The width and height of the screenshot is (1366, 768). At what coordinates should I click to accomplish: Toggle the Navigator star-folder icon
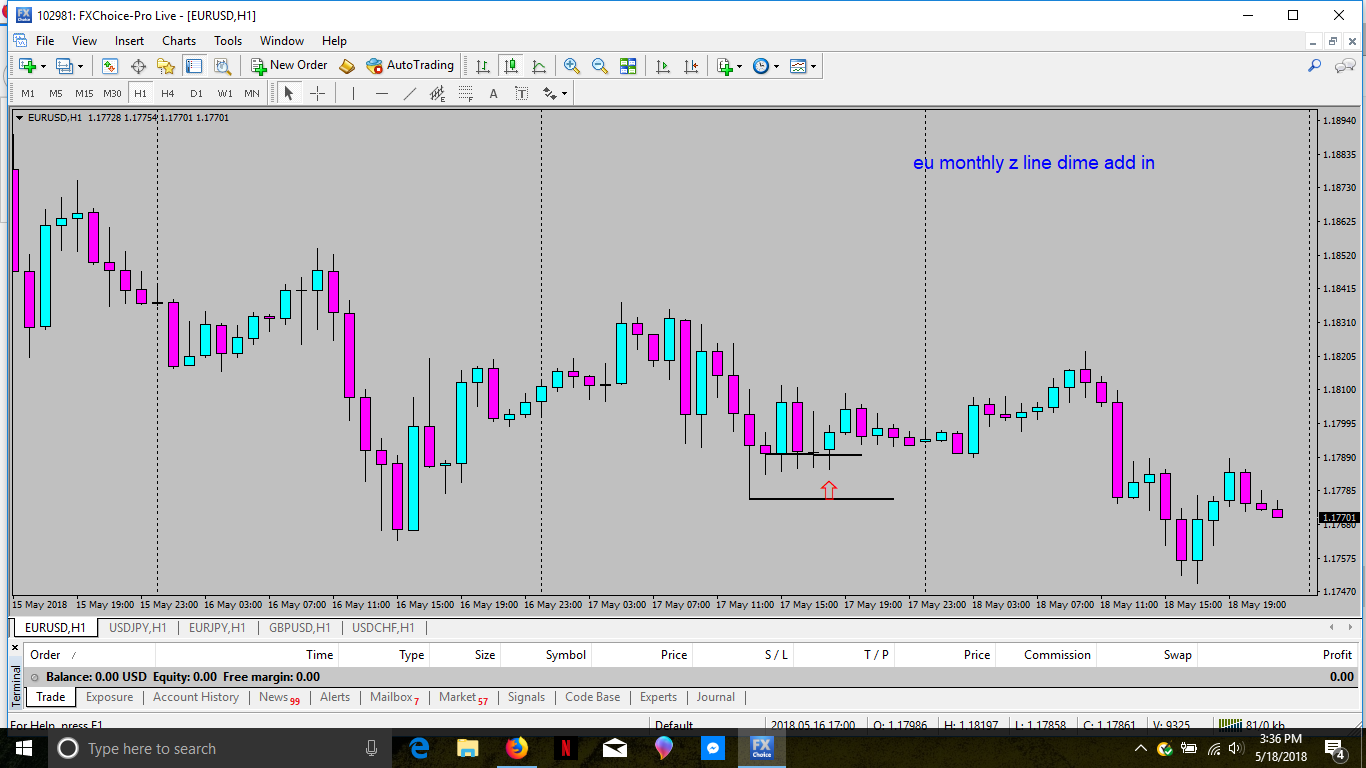[x=166, y=66]
